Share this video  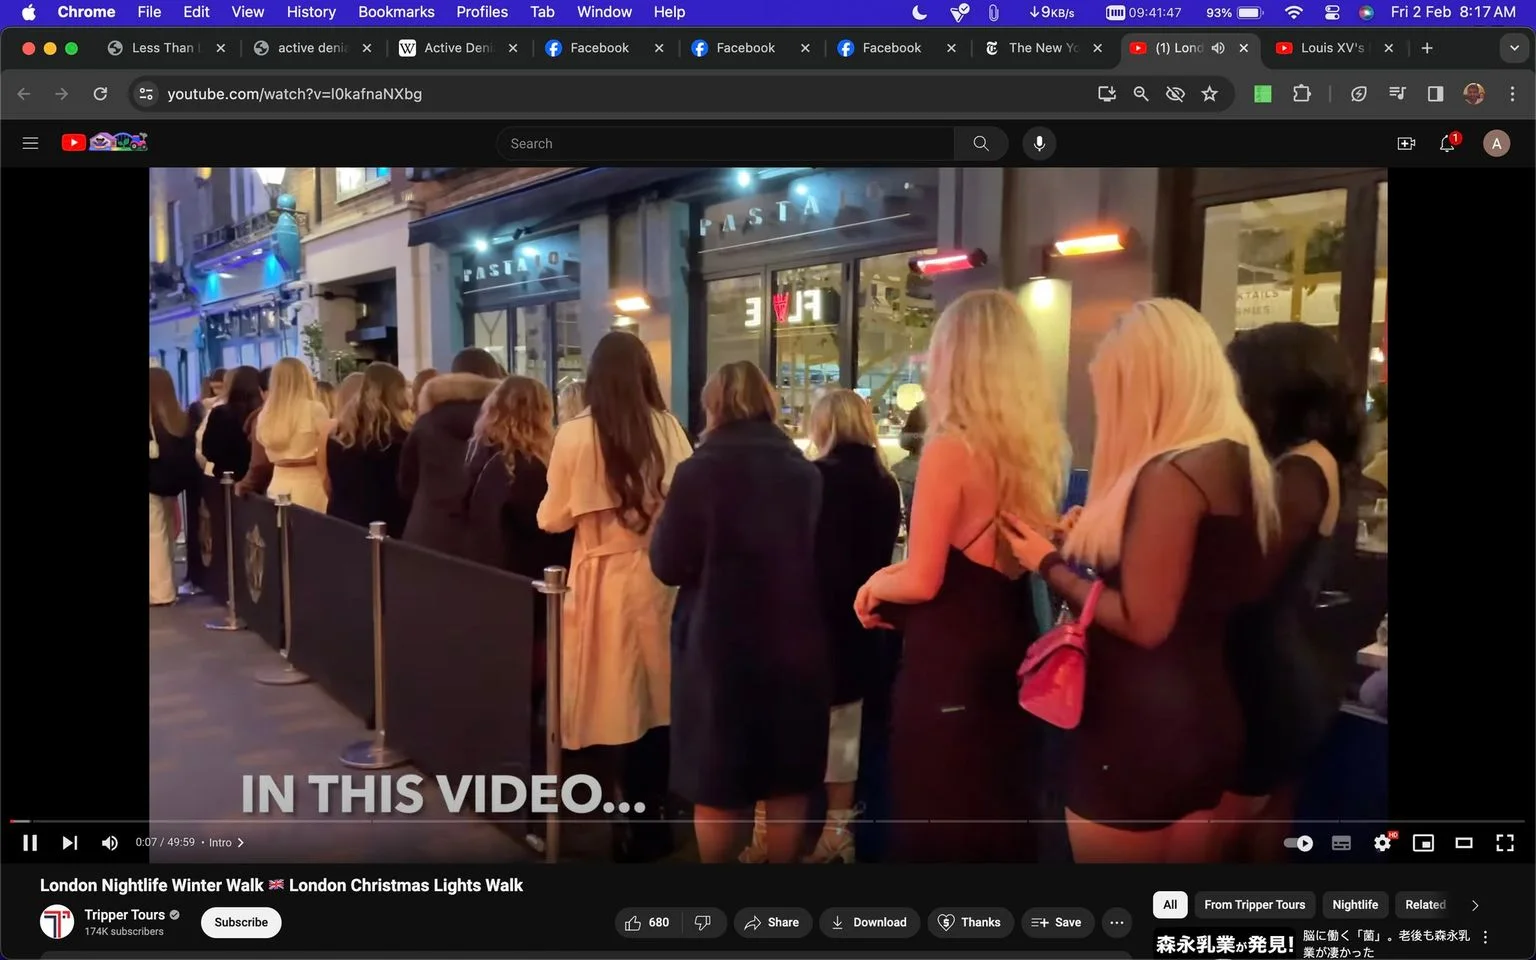771,922
